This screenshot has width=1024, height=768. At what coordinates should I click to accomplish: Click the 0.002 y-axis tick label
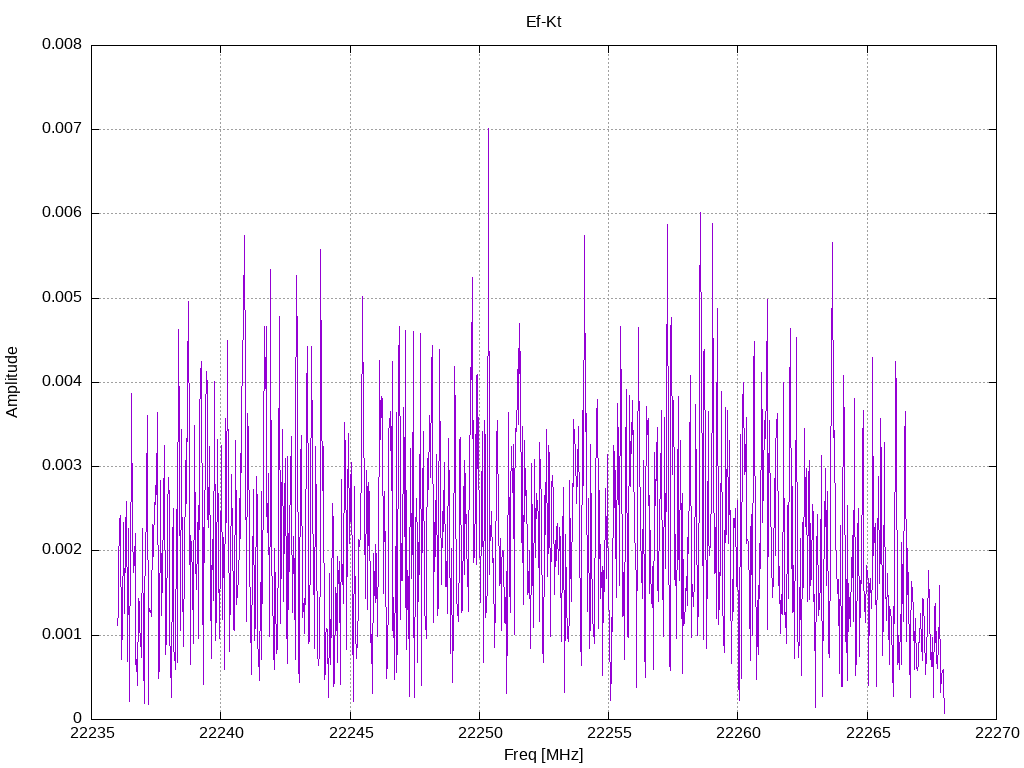click(x=61, y=550)
